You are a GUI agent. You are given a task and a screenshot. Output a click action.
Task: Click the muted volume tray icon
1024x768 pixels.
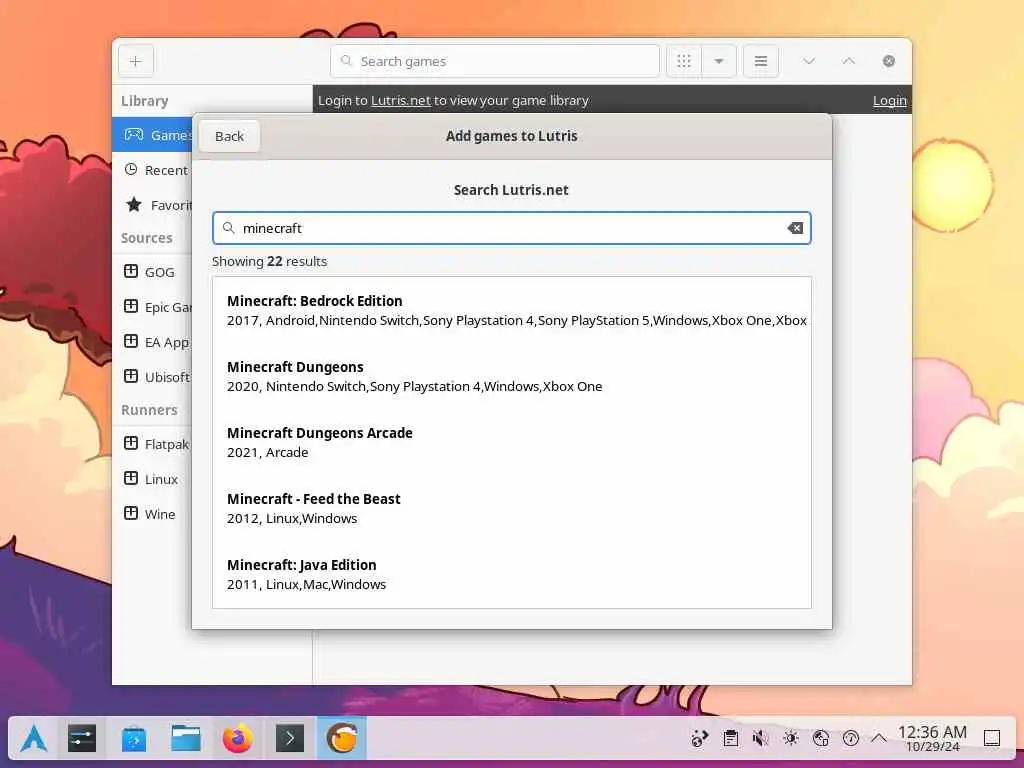(760, 739)
